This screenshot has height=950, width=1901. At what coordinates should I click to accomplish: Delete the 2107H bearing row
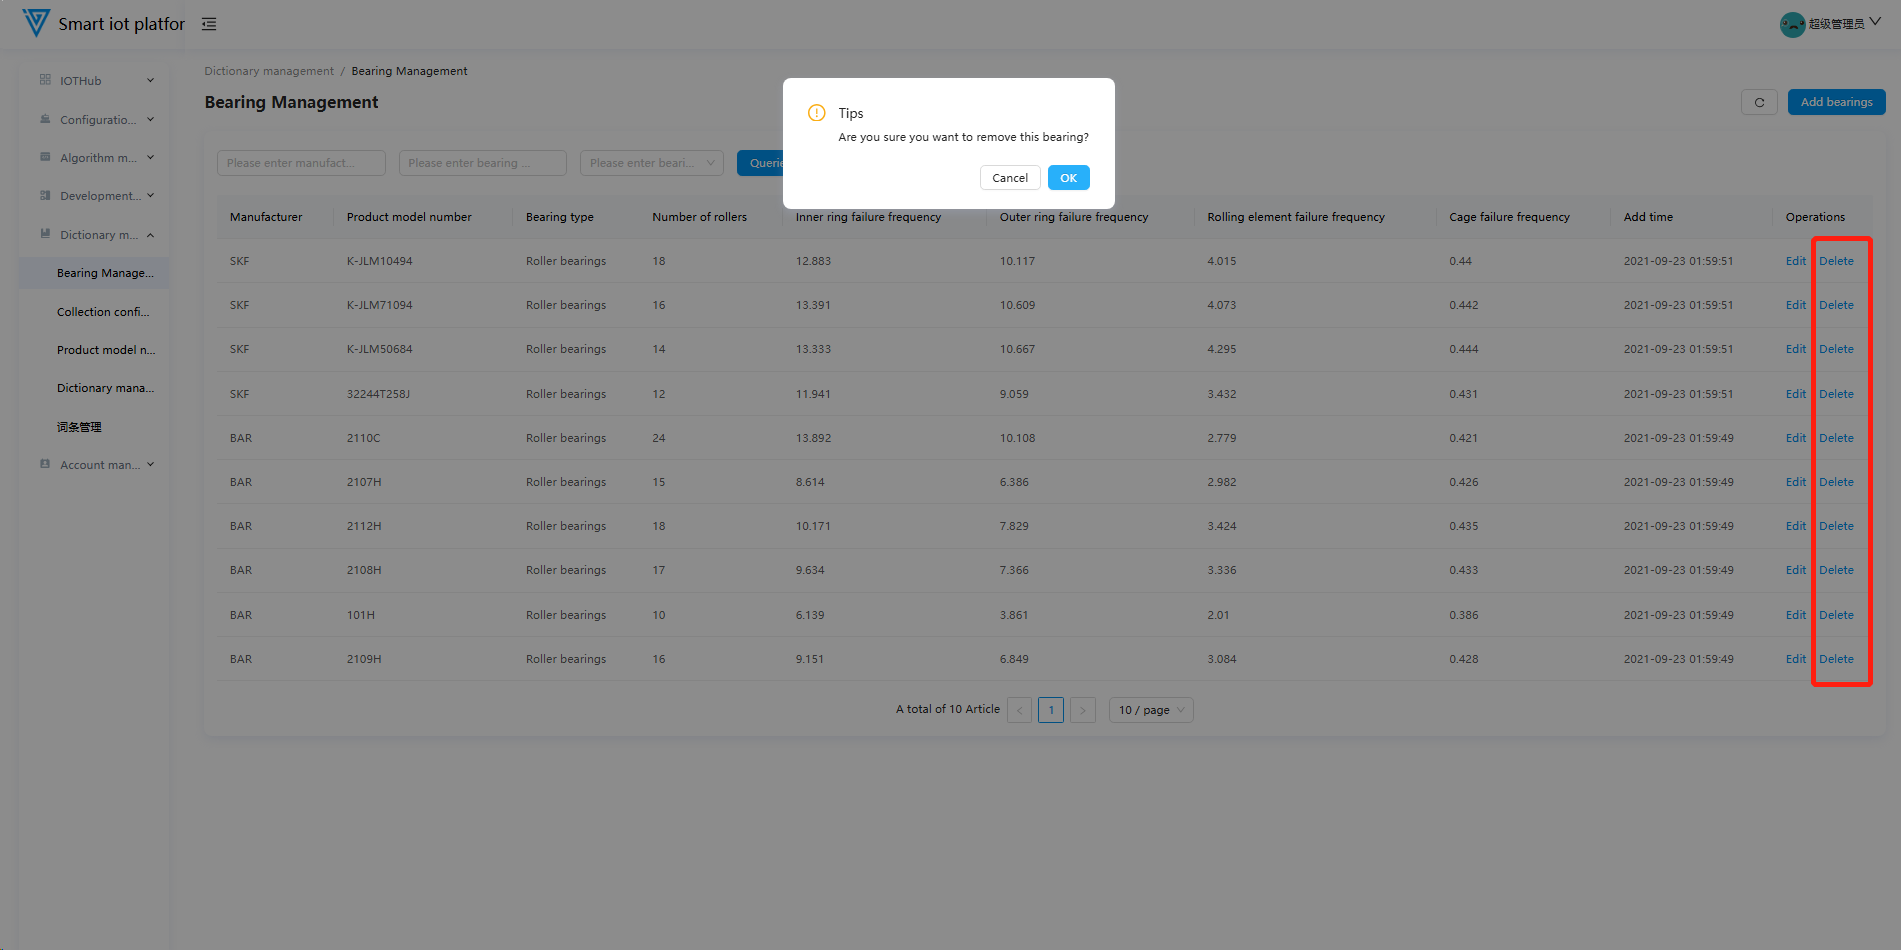coord(1836,482)
